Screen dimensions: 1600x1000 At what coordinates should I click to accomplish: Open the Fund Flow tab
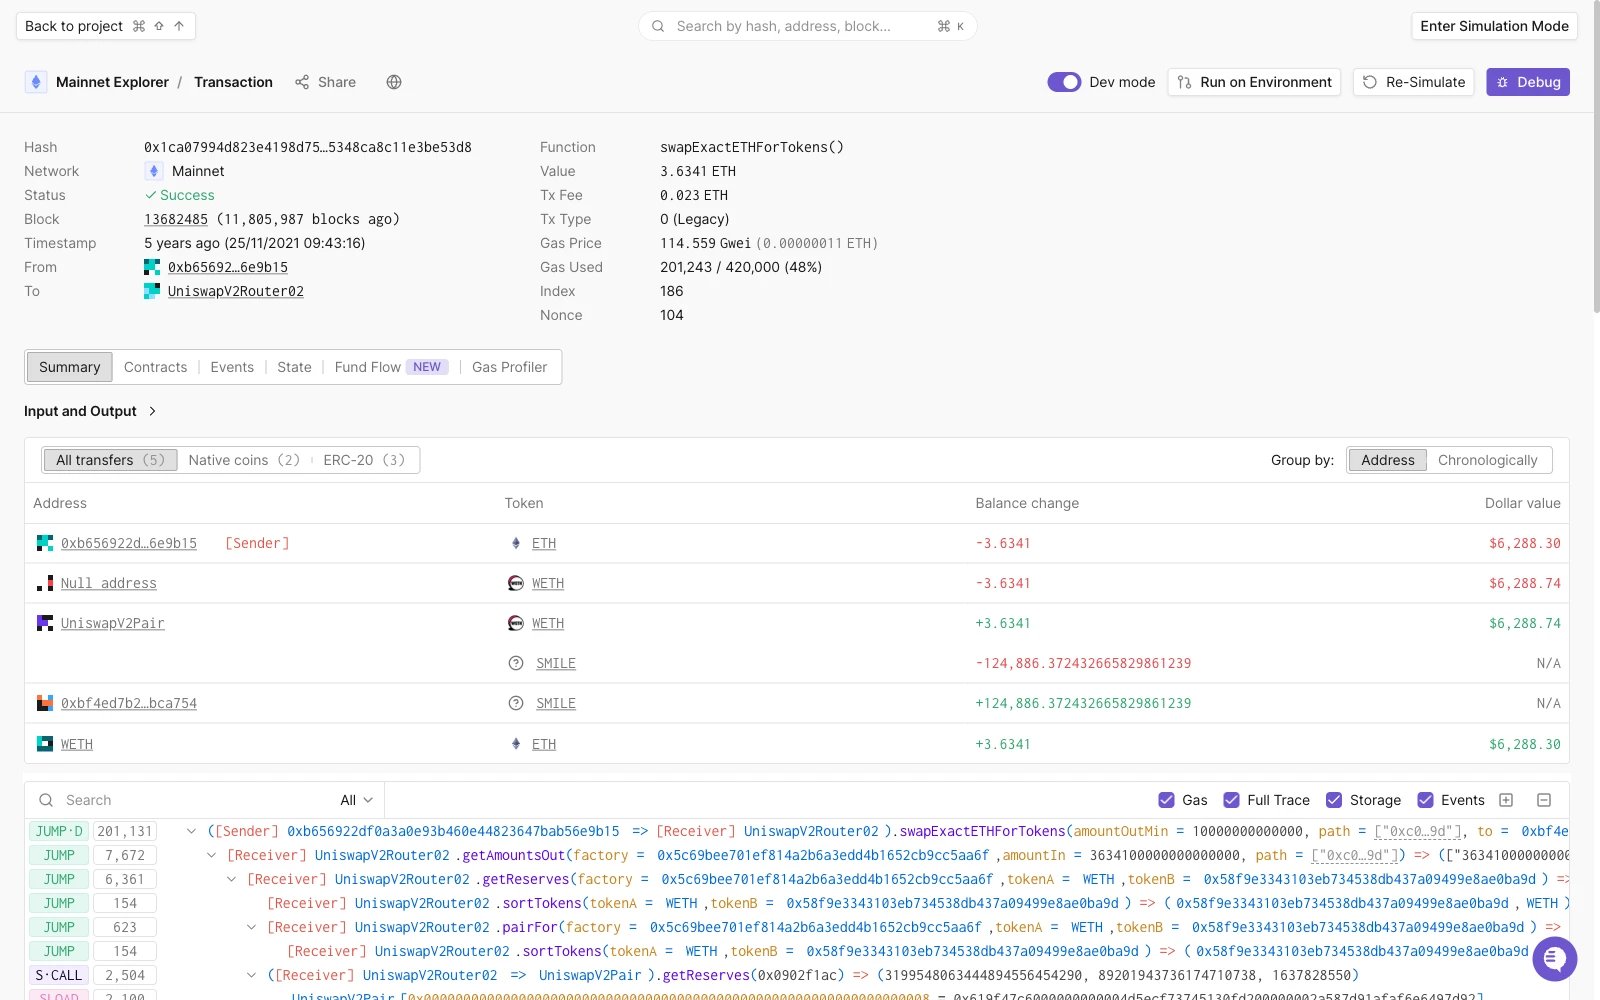tap(391, 367)
